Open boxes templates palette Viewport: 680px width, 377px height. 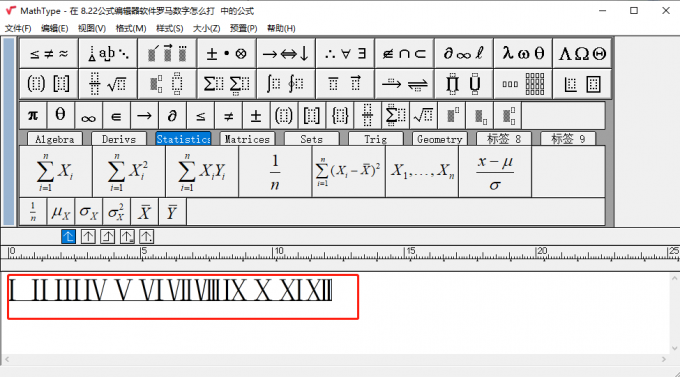point(582,83)
